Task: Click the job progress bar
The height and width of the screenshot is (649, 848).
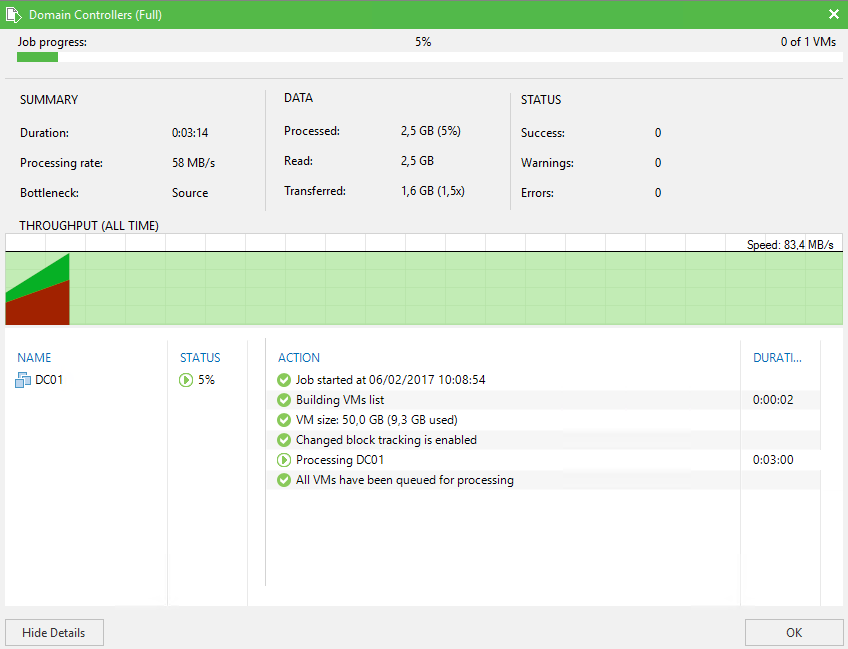Action: tap(429, 57)
